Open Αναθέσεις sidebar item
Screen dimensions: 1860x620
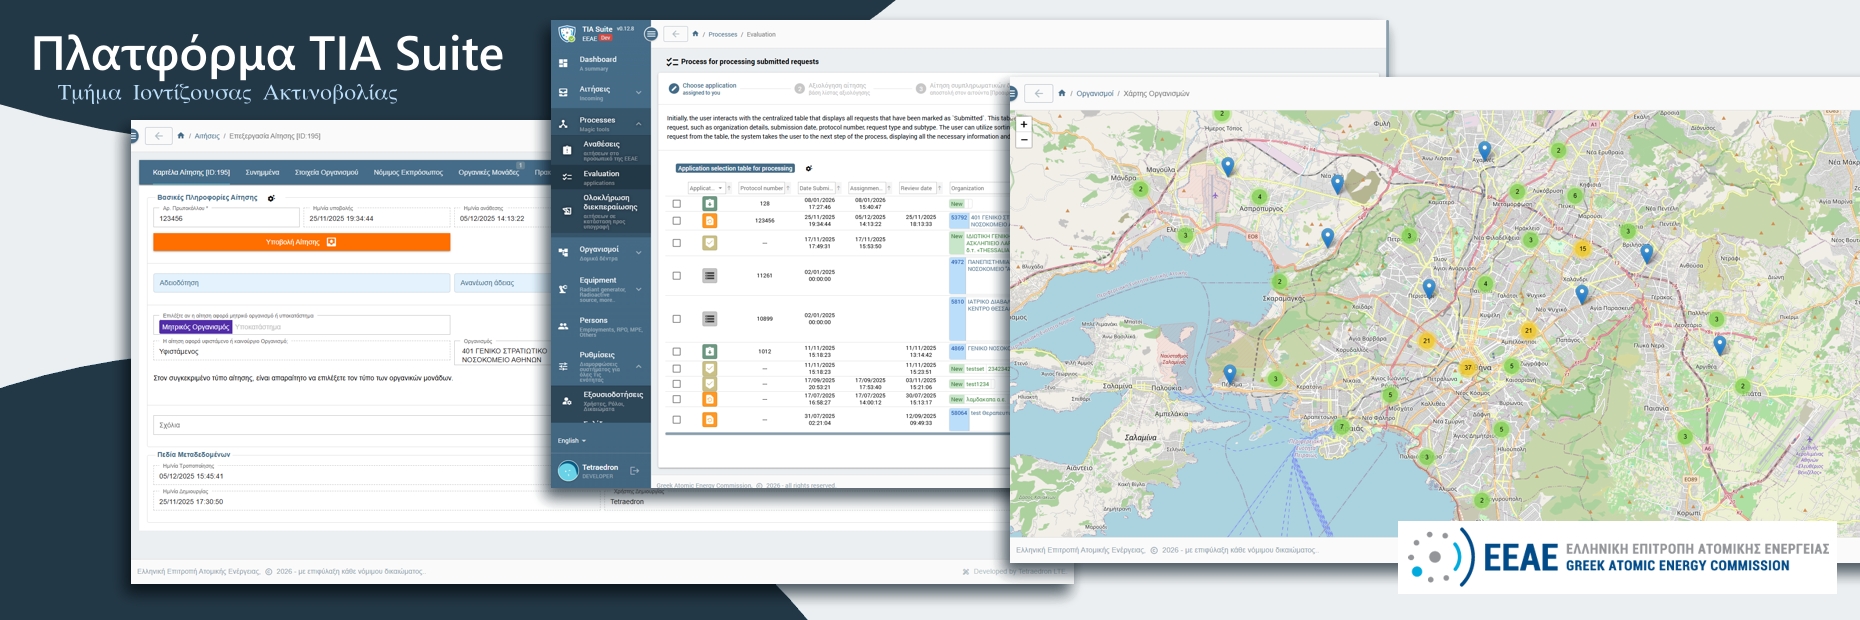coord(600,150)
